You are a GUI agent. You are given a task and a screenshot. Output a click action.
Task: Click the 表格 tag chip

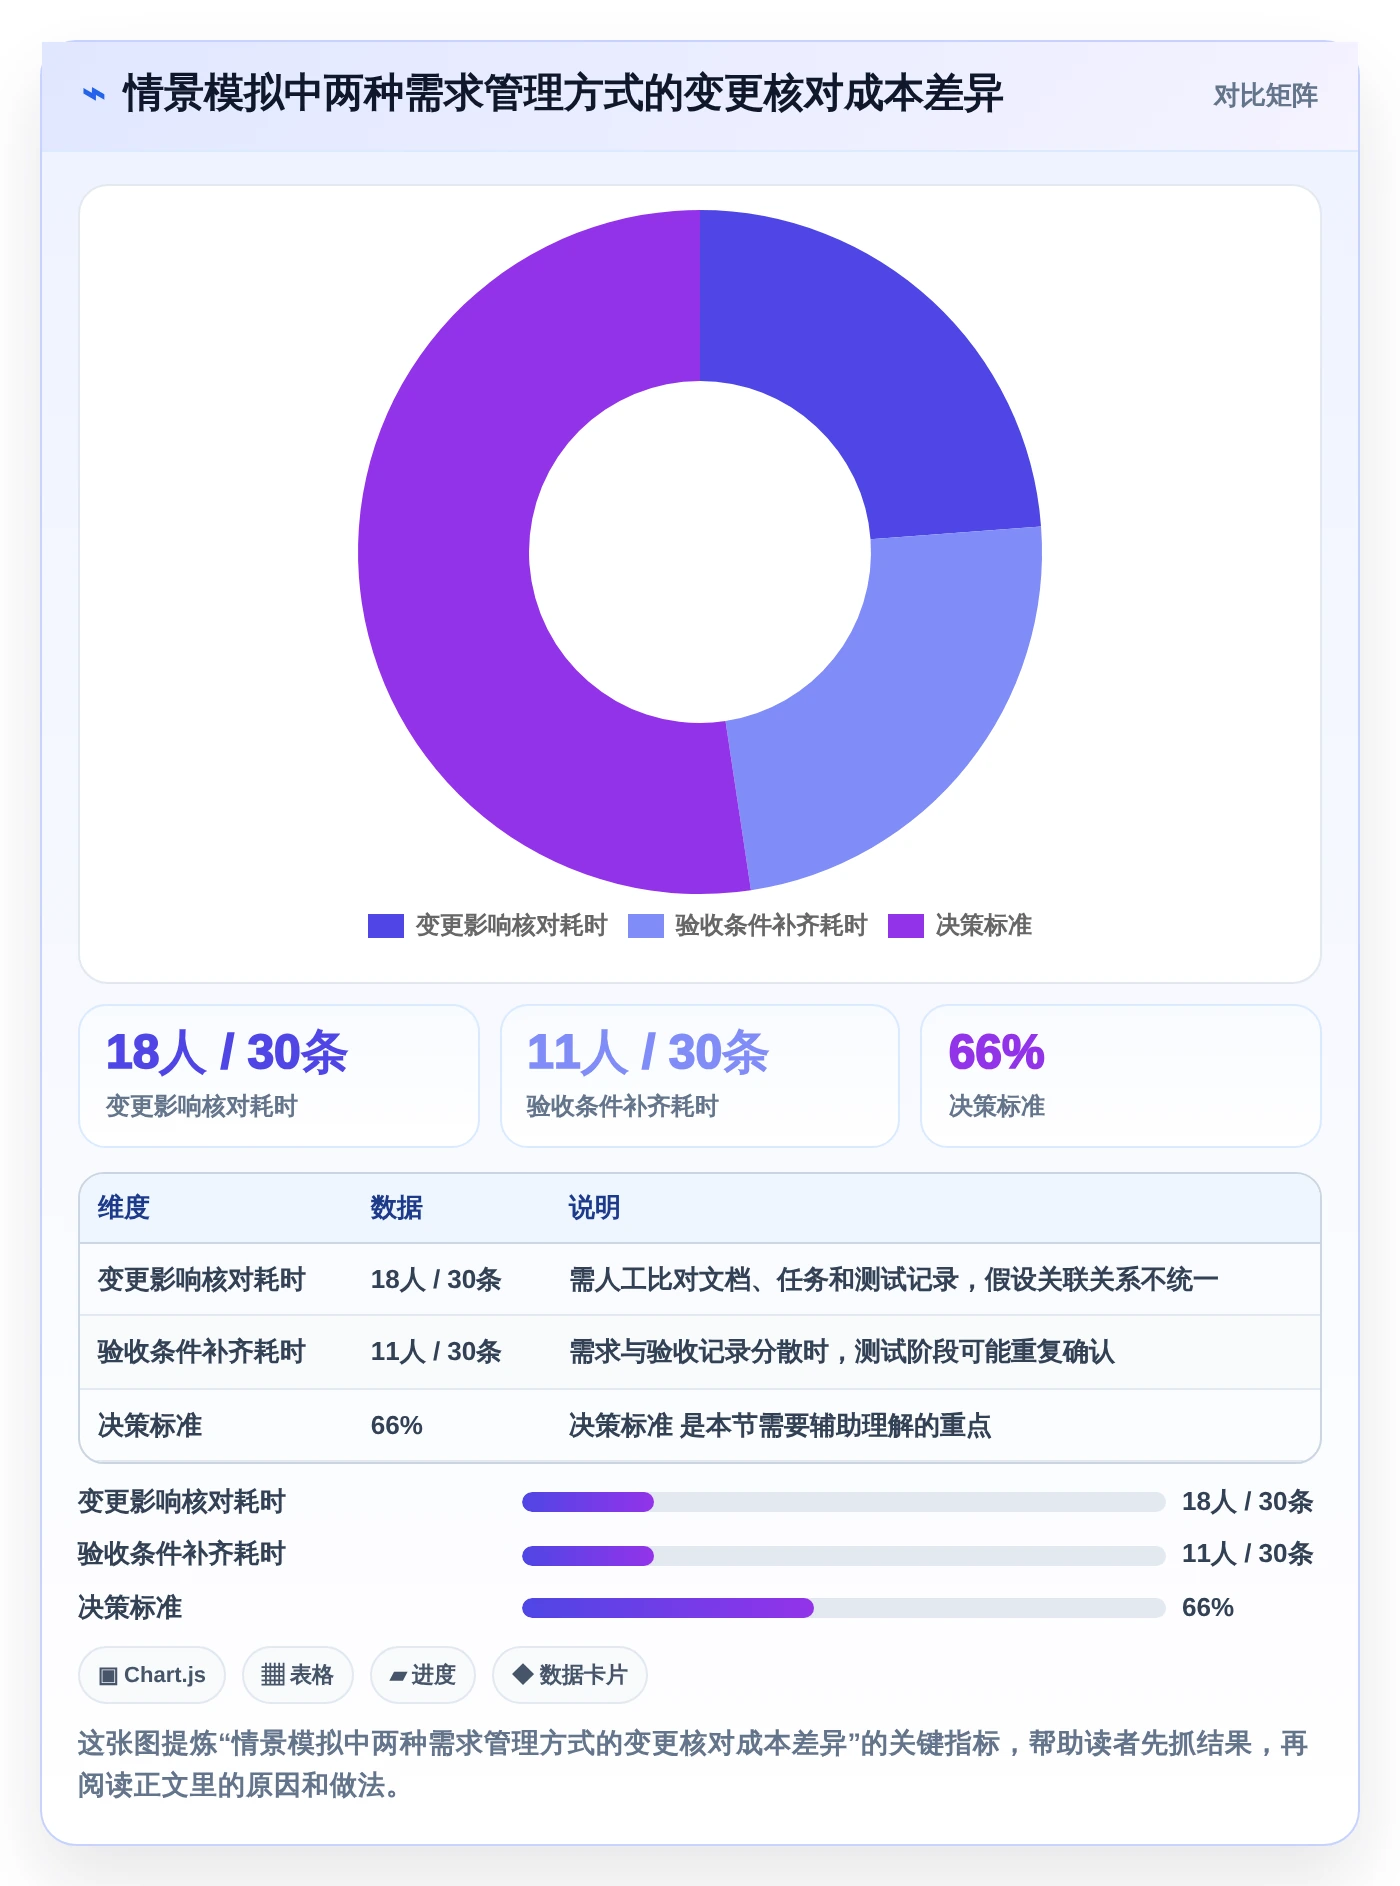(298, 1675)
